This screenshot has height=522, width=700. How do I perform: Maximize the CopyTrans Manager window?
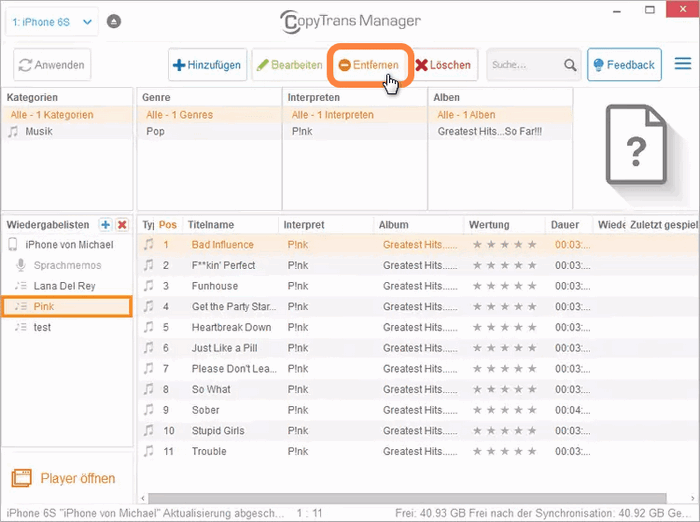650,10
